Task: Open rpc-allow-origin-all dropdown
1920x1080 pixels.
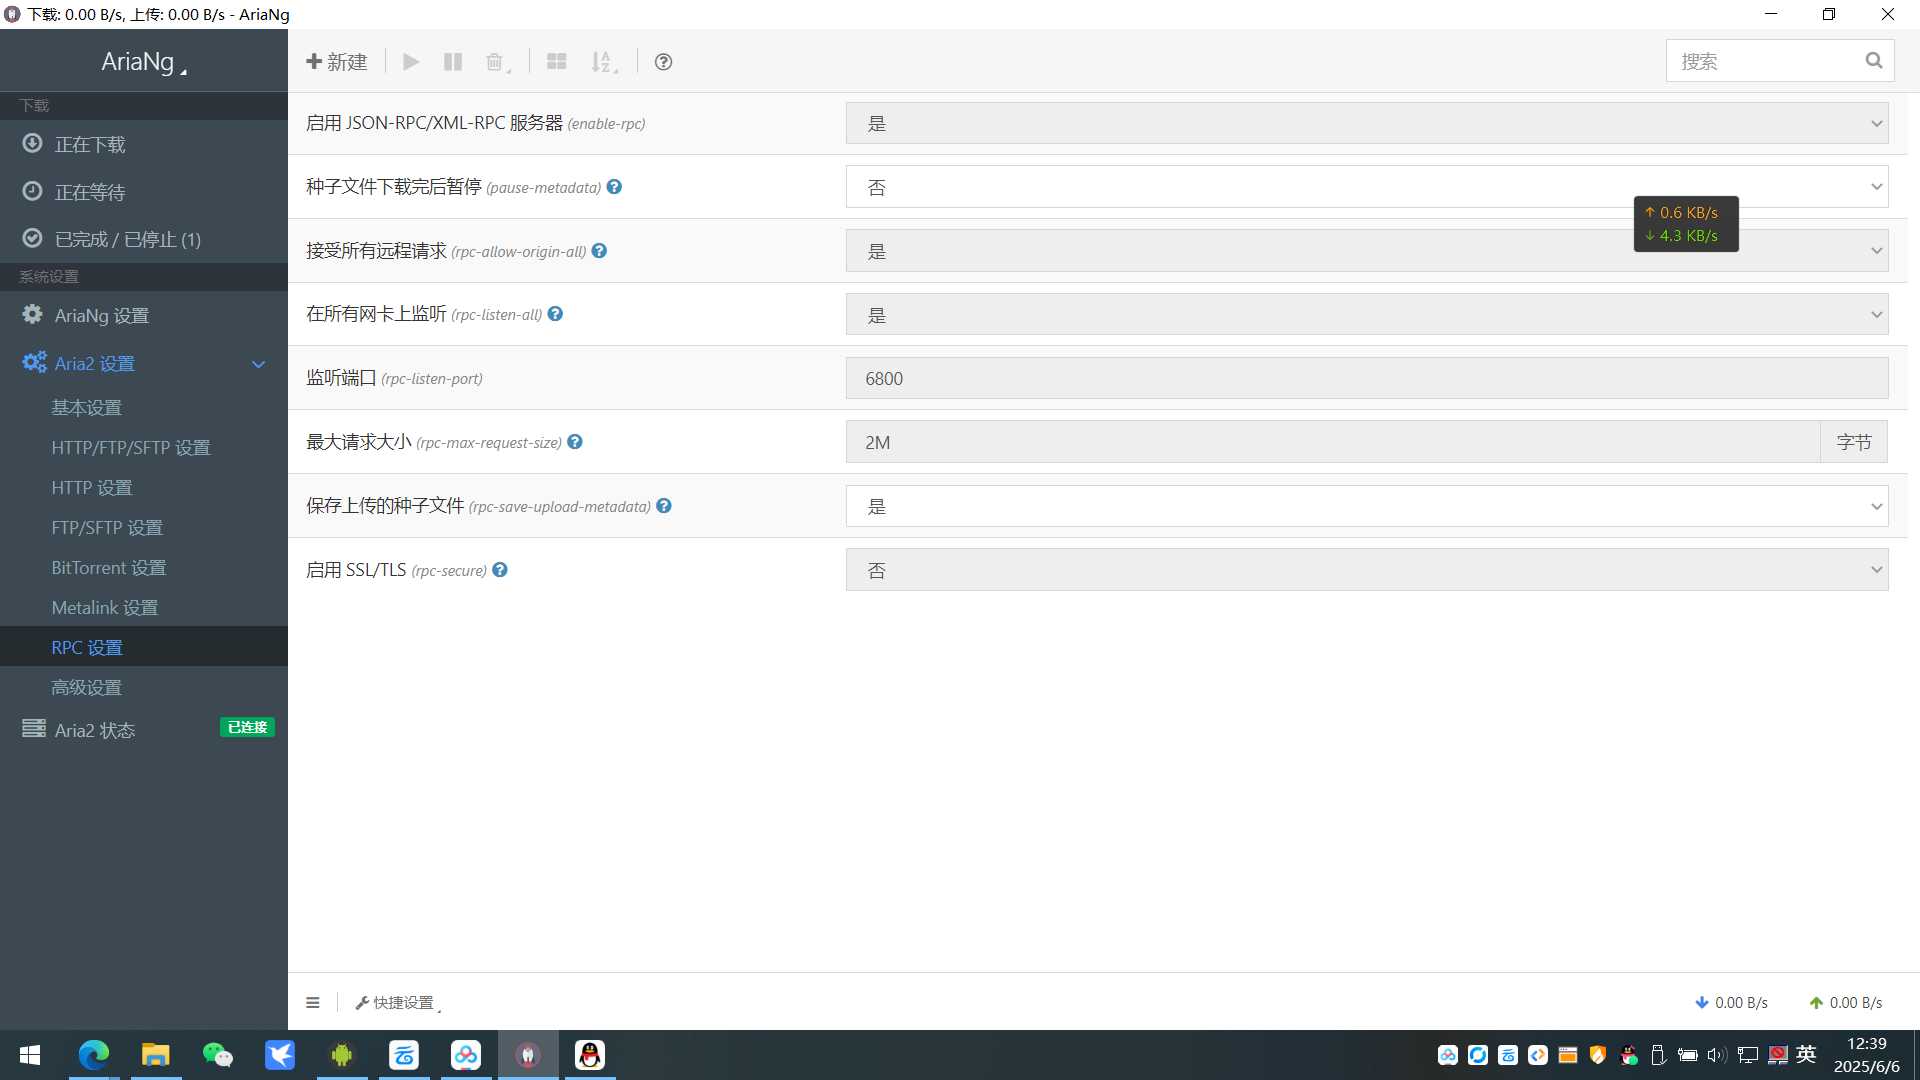Action: pos(1367,251)
